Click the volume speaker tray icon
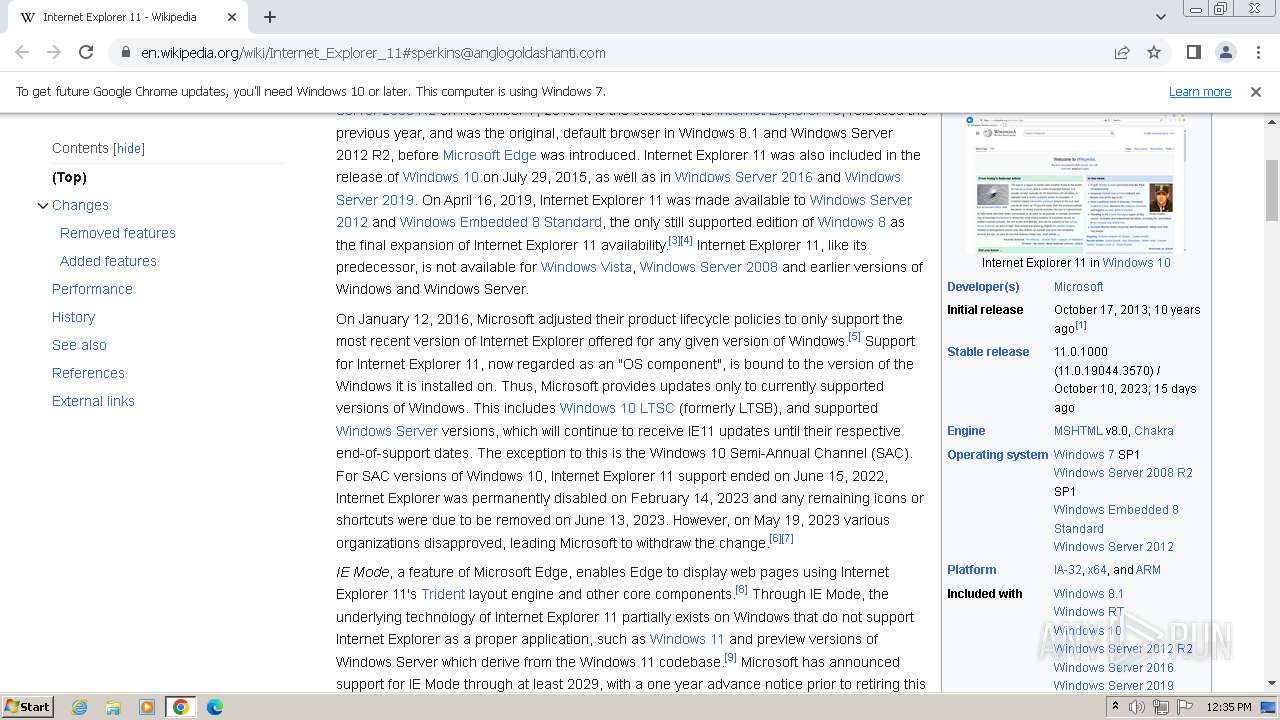This screenshot has width=1280, height=720. click(1137, 707)
